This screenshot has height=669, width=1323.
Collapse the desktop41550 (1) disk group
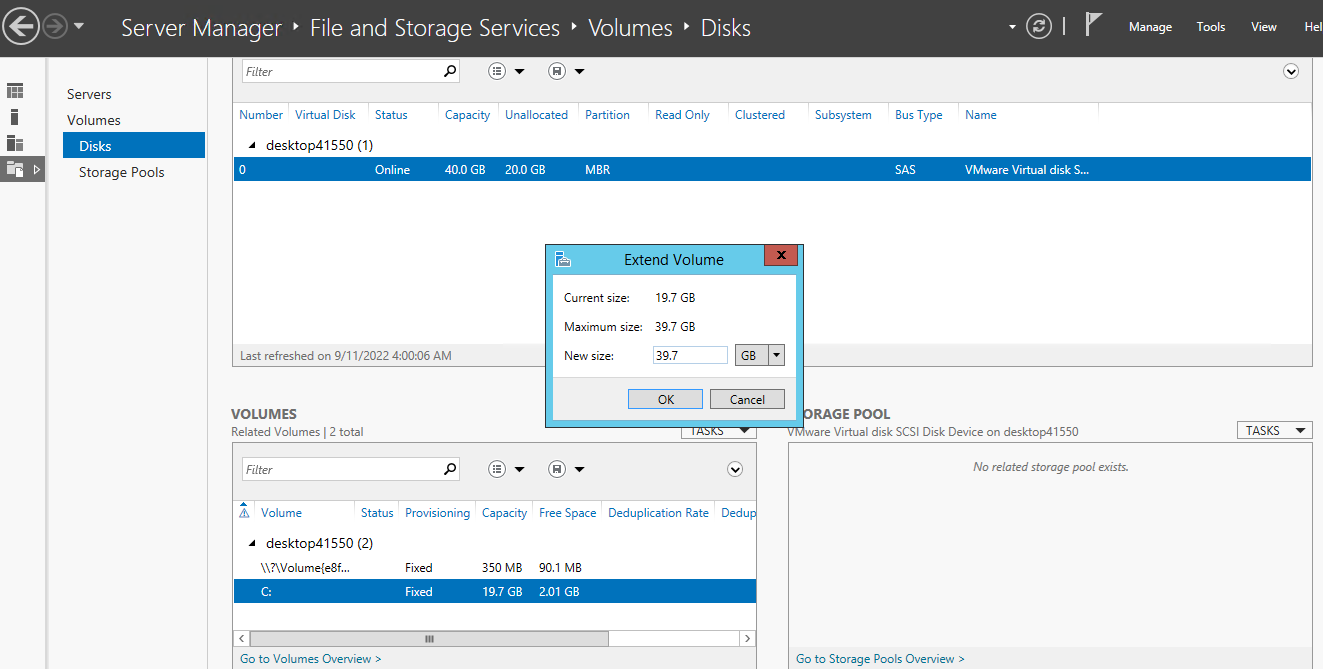pos(252,145)
